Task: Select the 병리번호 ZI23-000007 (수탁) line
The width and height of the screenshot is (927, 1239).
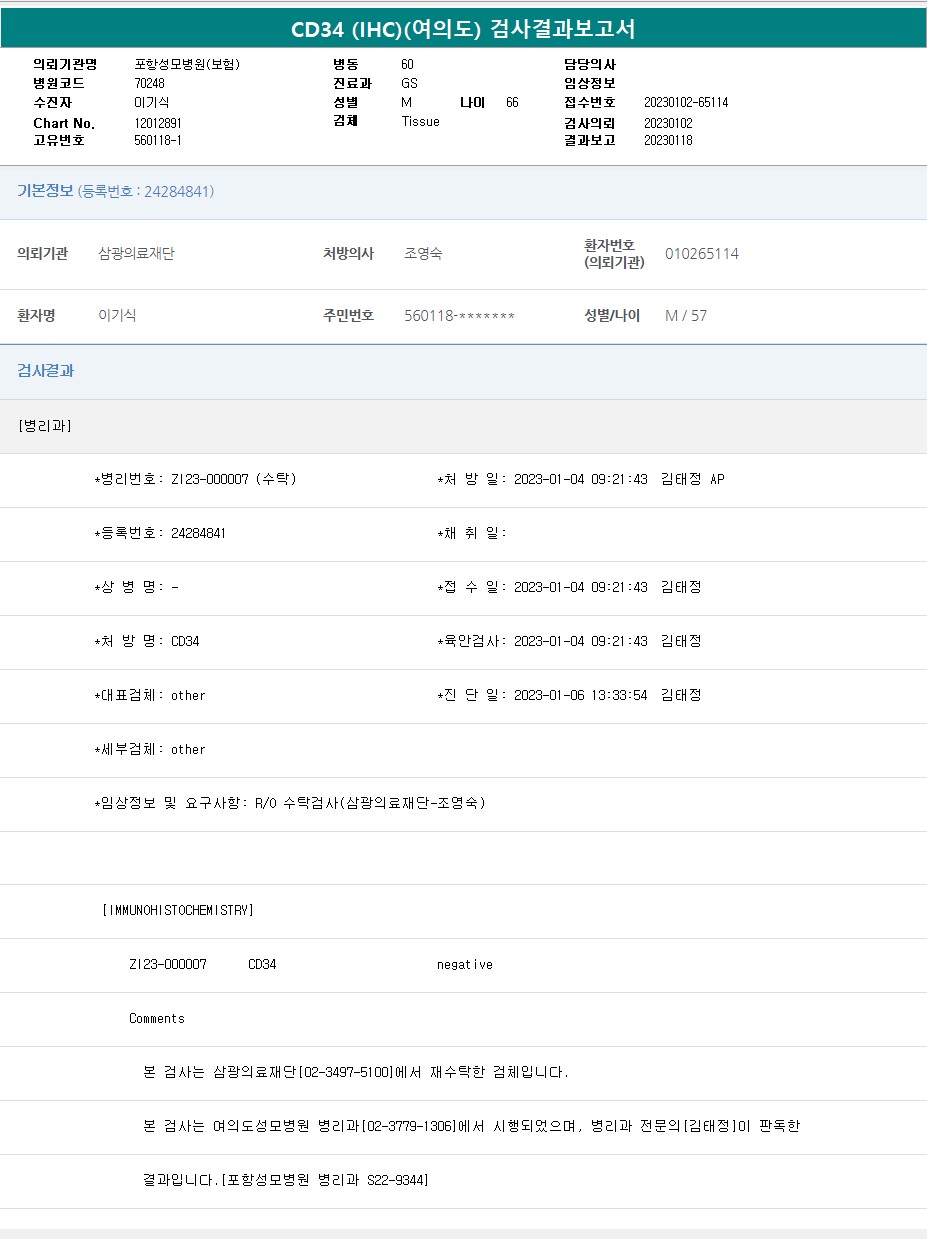Action: point(195,479)
